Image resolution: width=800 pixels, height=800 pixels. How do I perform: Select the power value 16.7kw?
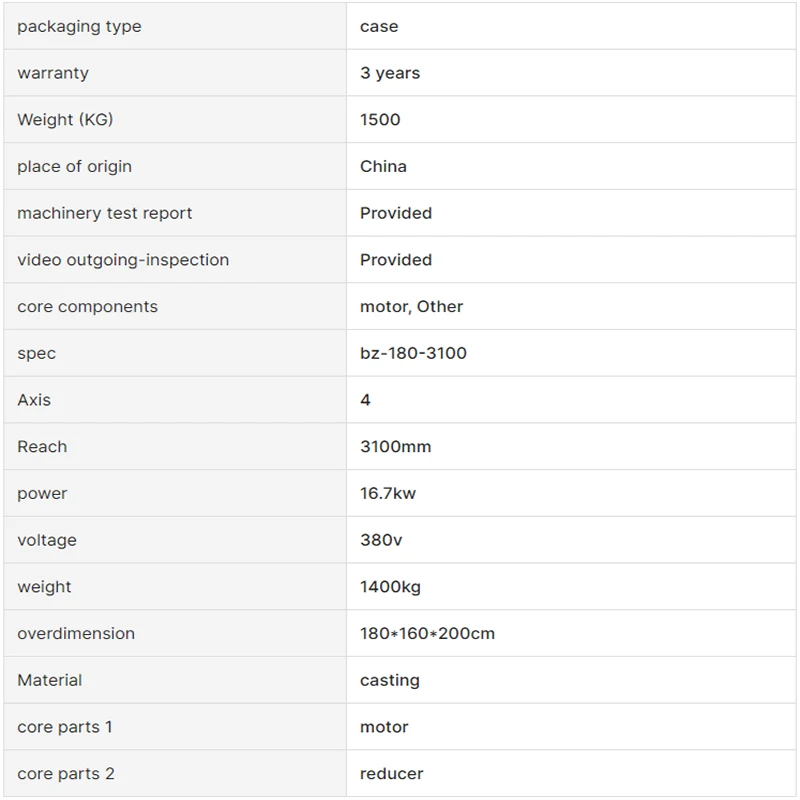tap(388, 493)
